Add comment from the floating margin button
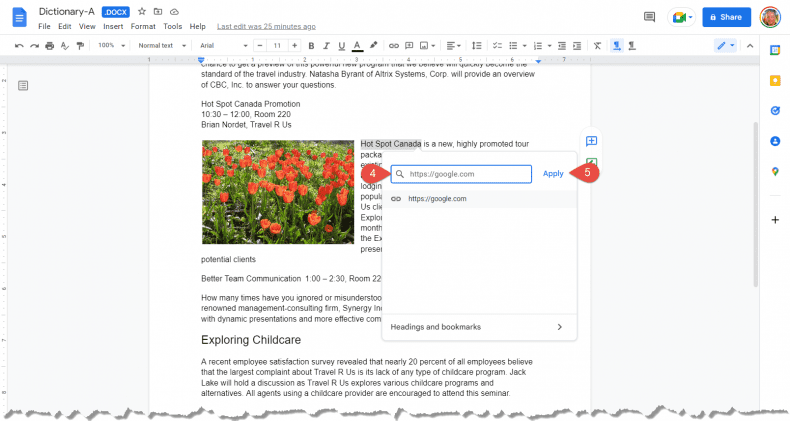Viewport: 790px width, 421px height. pos(591,141)
